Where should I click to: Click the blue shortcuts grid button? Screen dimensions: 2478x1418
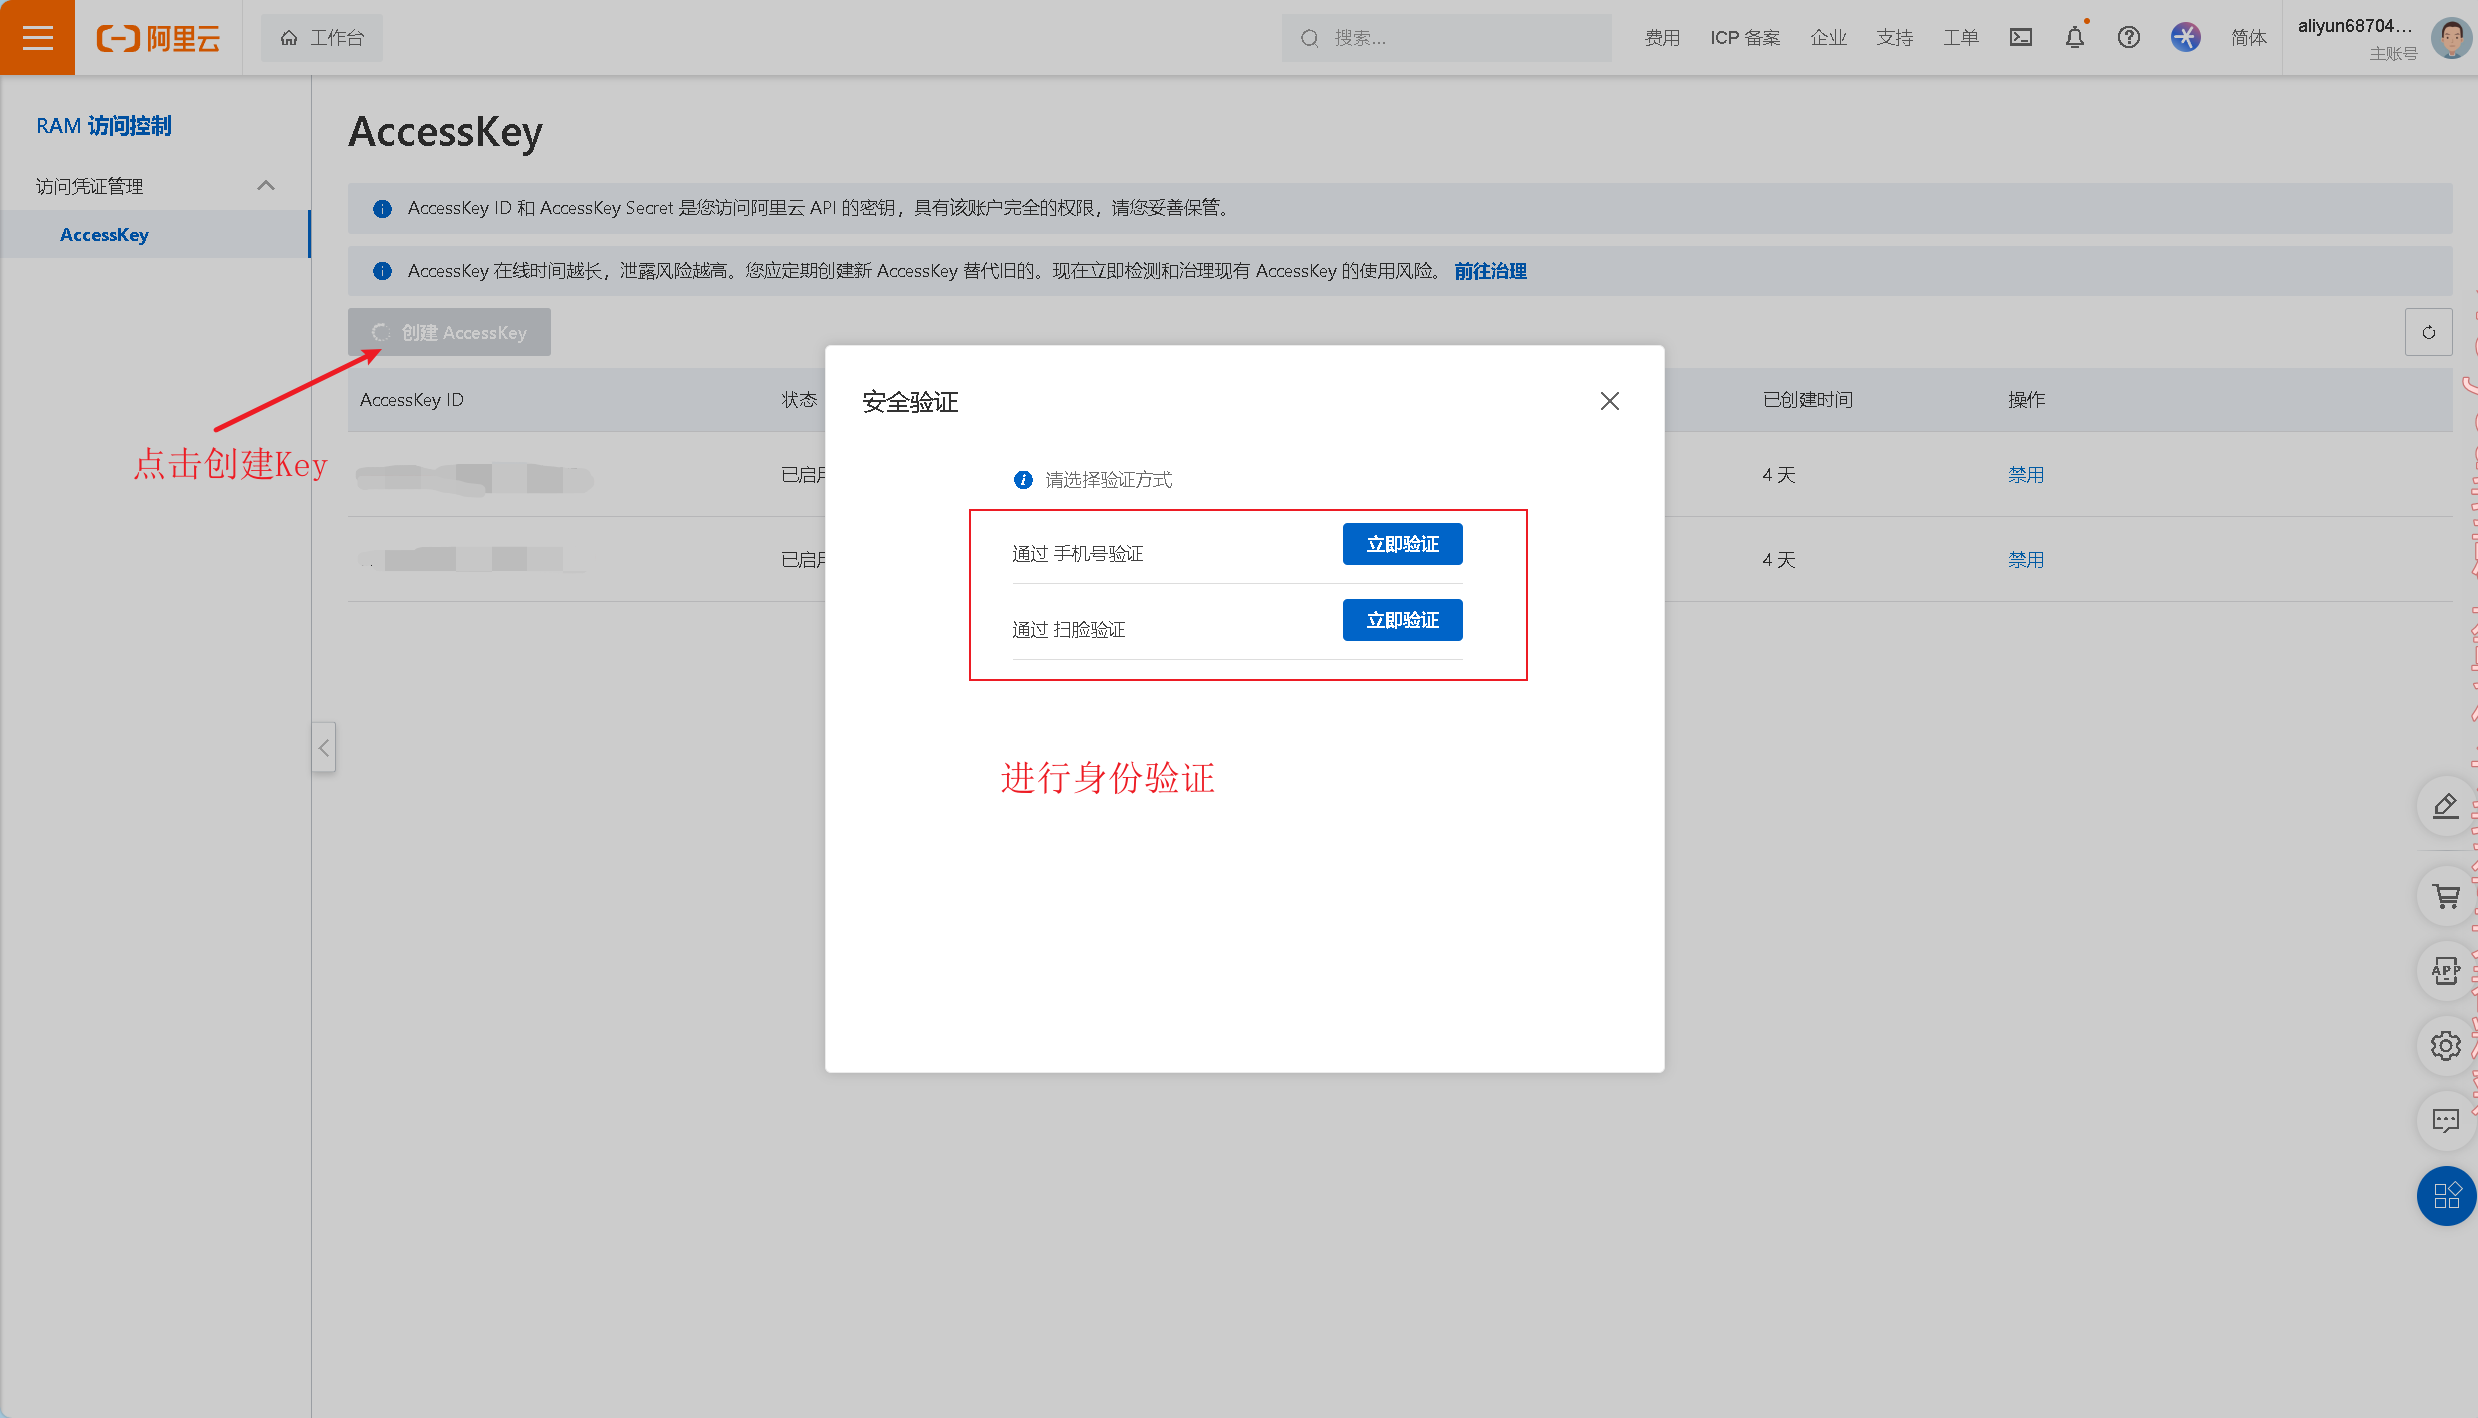point(2446,1196)
